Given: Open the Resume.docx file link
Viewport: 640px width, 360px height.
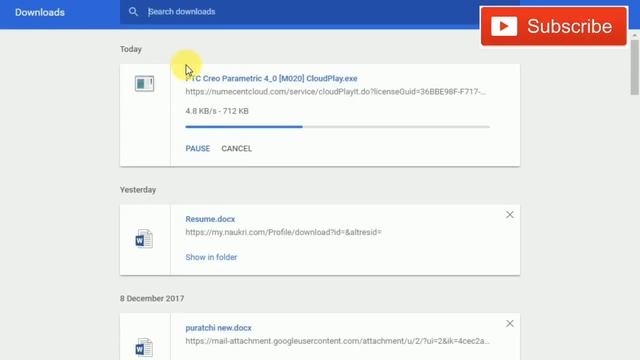Looking at the screenshot, I should [210, 219].
